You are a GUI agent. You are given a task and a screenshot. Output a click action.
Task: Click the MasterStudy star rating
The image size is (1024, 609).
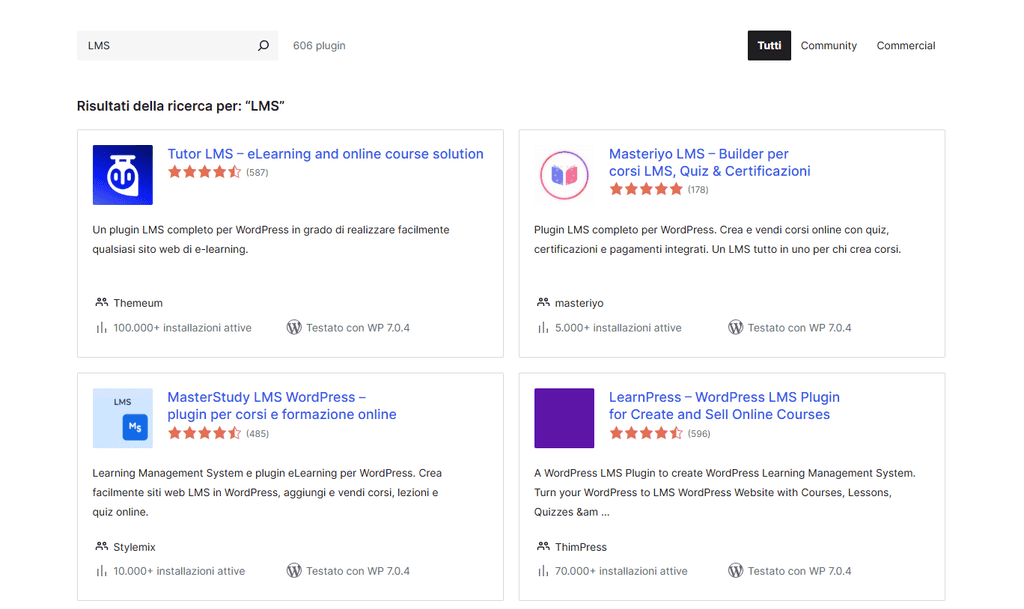coord(204,433)
